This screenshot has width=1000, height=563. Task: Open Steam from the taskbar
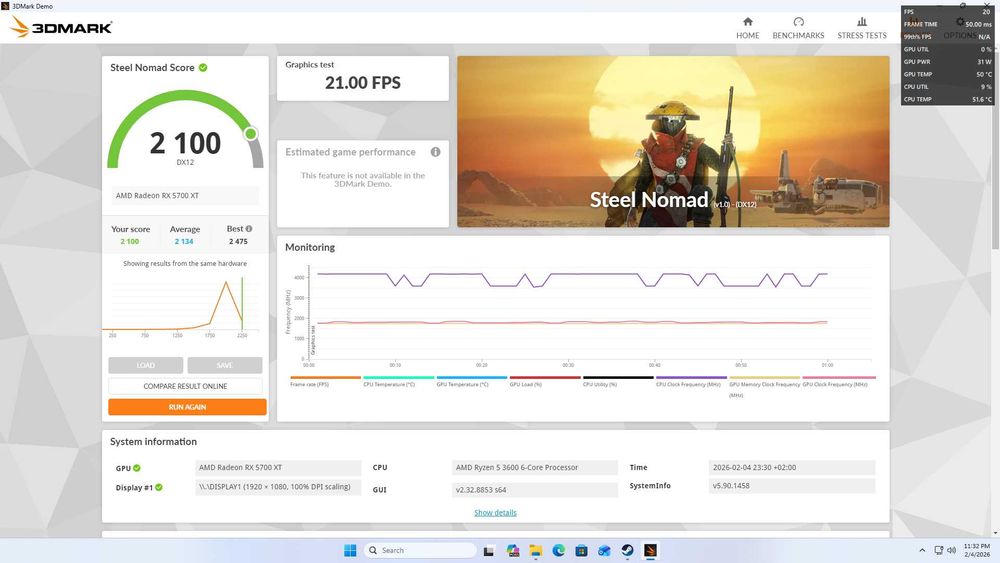point(628,550)
